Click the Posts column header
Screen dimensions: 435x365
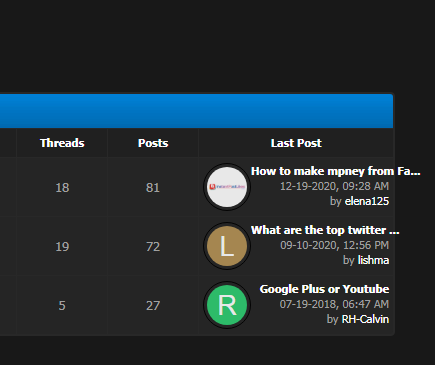coord(153,143)
